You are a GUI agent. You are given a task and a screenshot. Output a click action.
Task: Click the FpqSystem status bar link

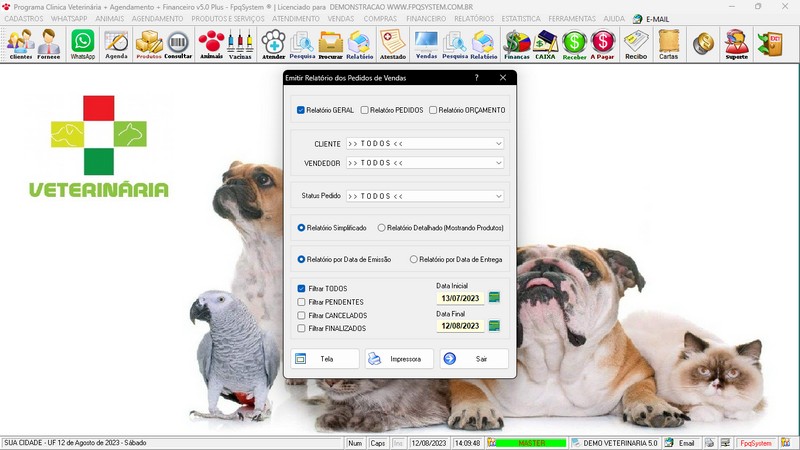[x=756, y=443]
